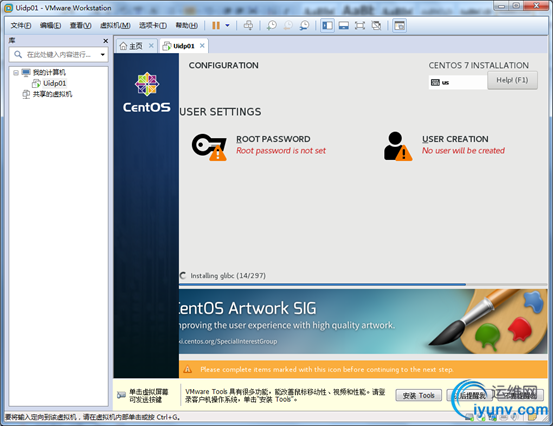Screen dimensions: 554x426
Task: Click the send Ctrl+Alt+Del toolbar icon
Action: 248,25
